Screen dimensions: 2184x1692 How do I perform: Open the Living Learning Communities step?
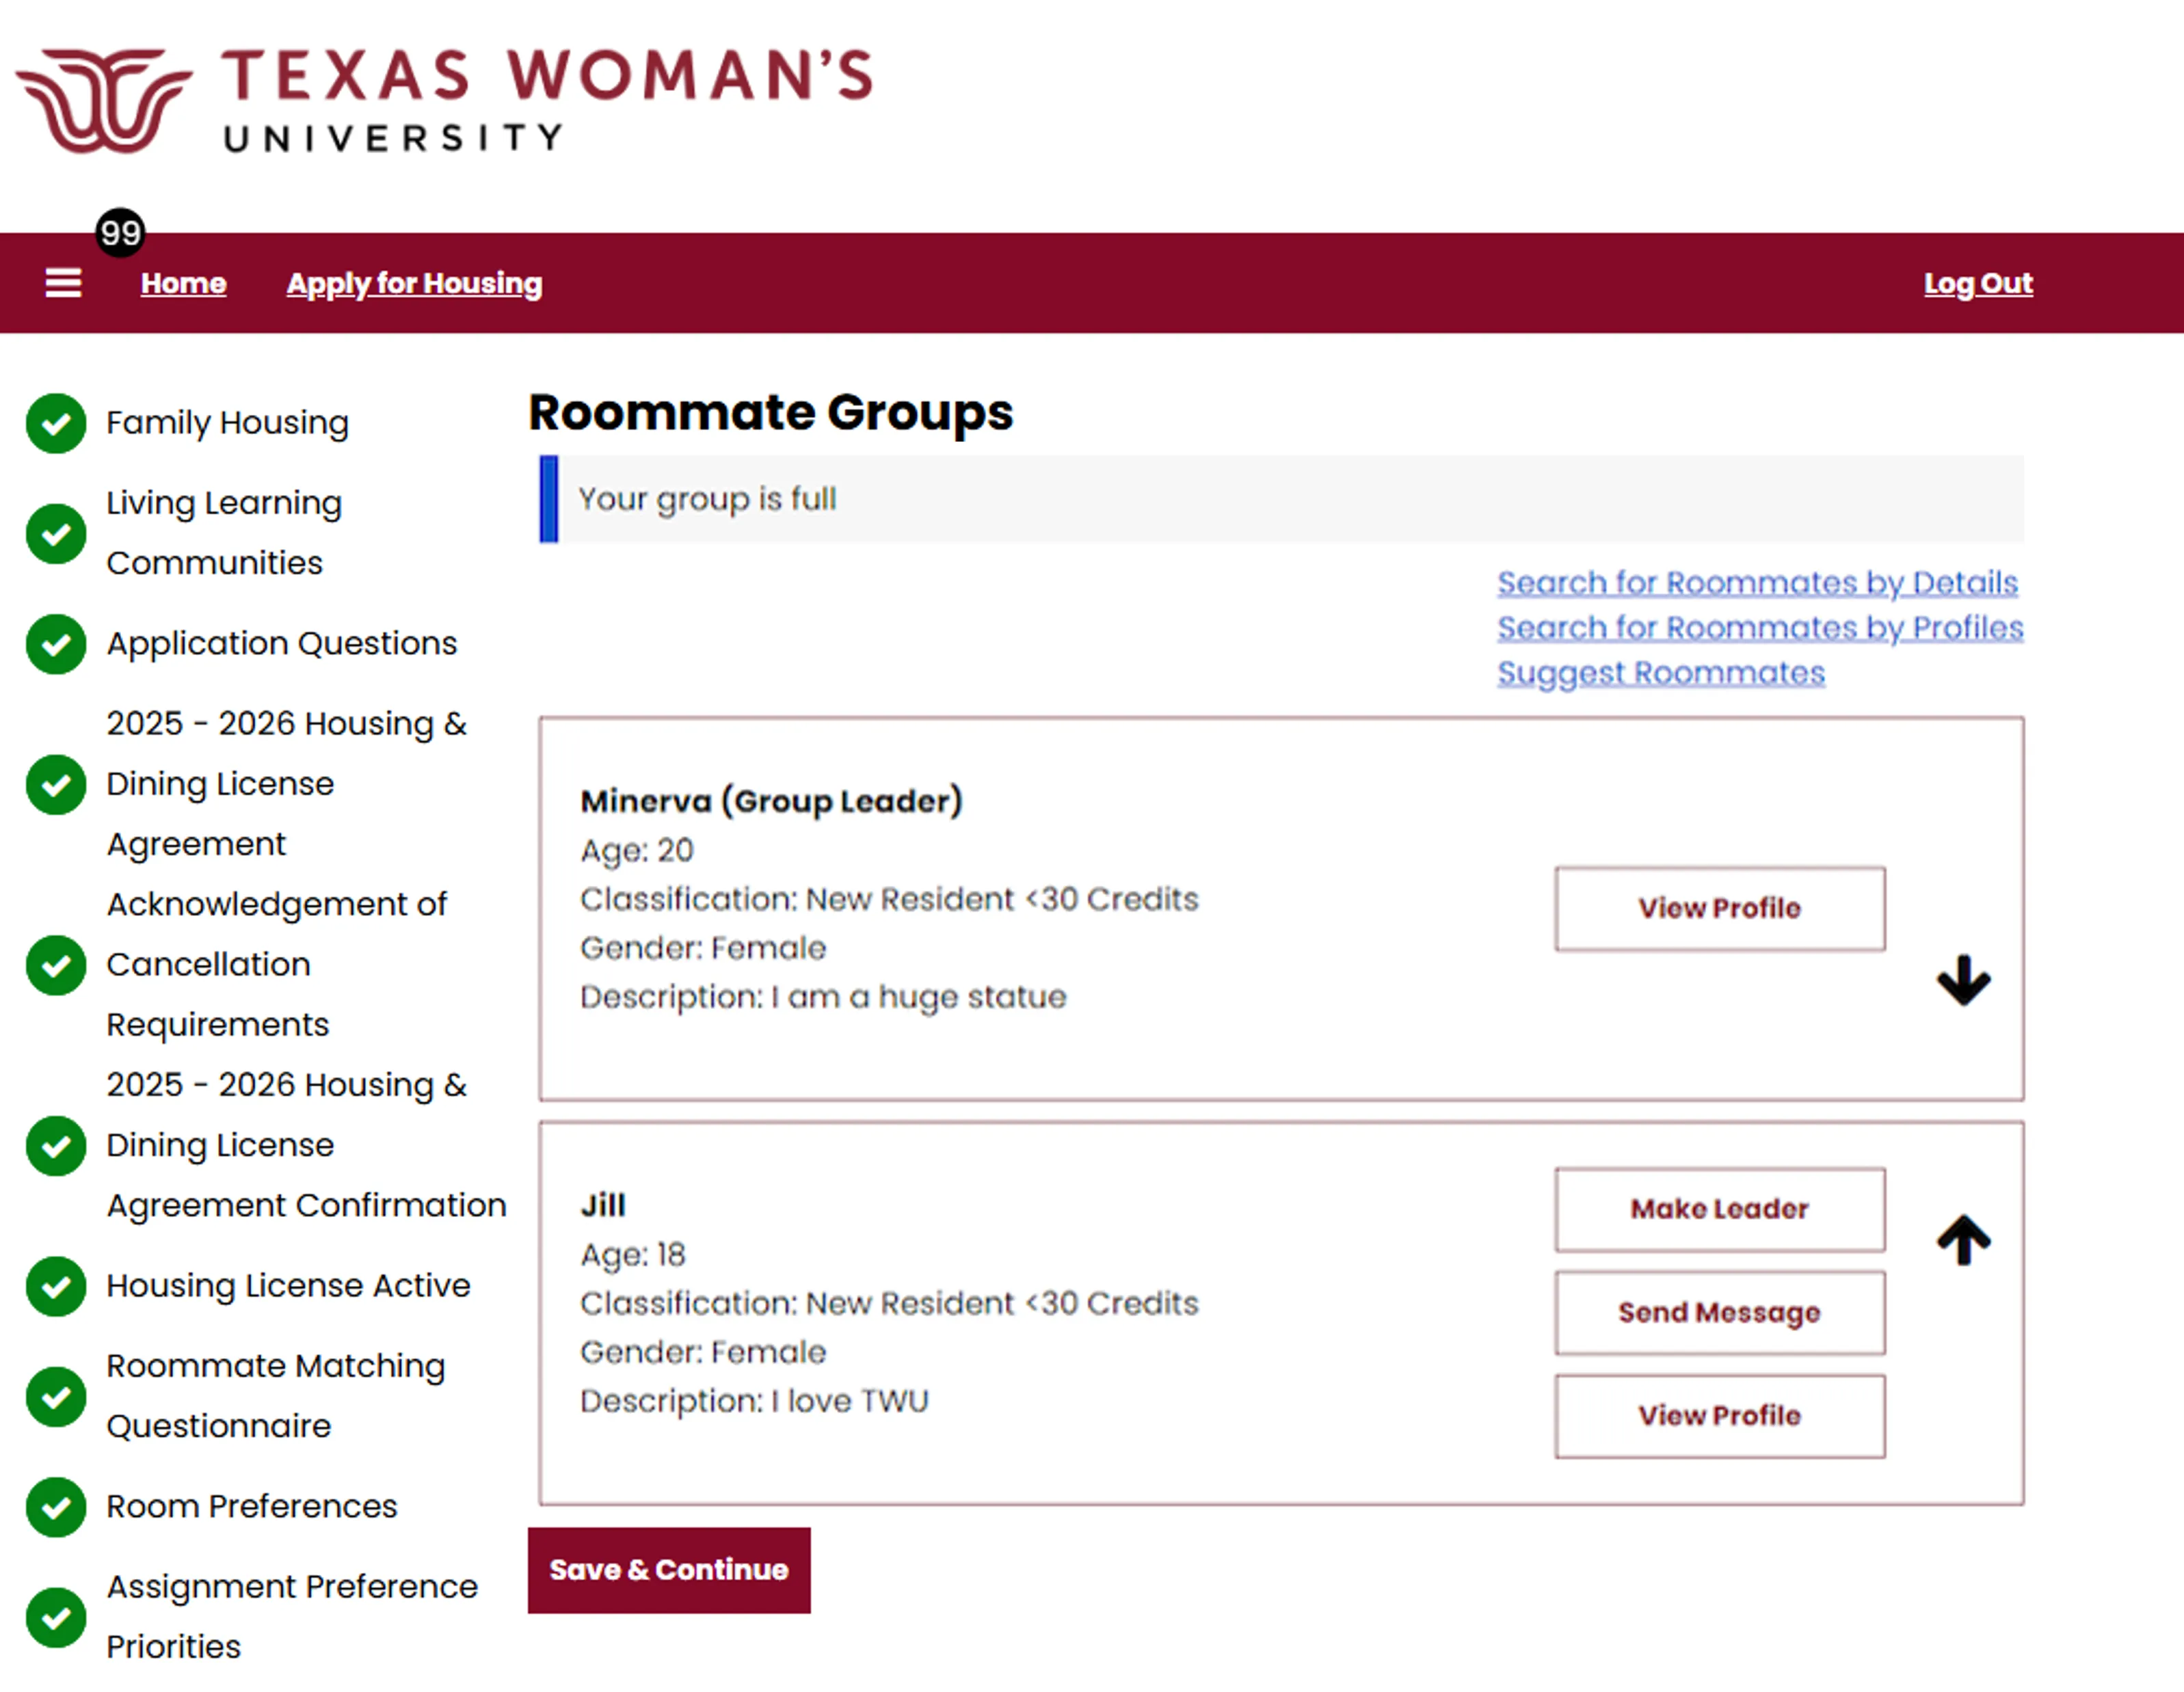[x=224, y=533]
